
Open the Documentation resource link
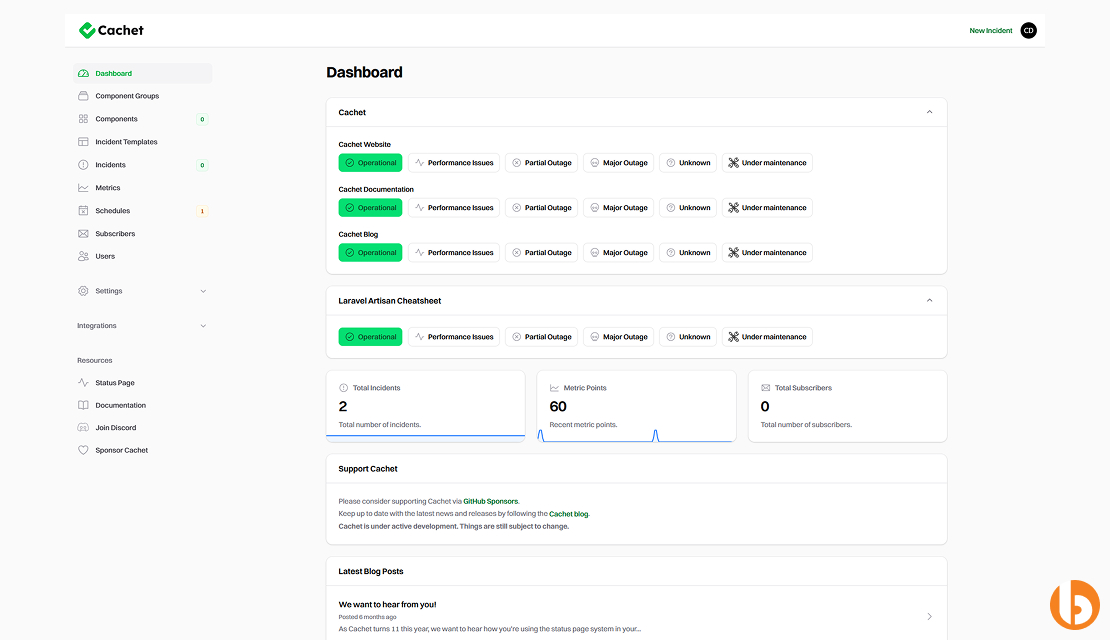pos(142,405)
